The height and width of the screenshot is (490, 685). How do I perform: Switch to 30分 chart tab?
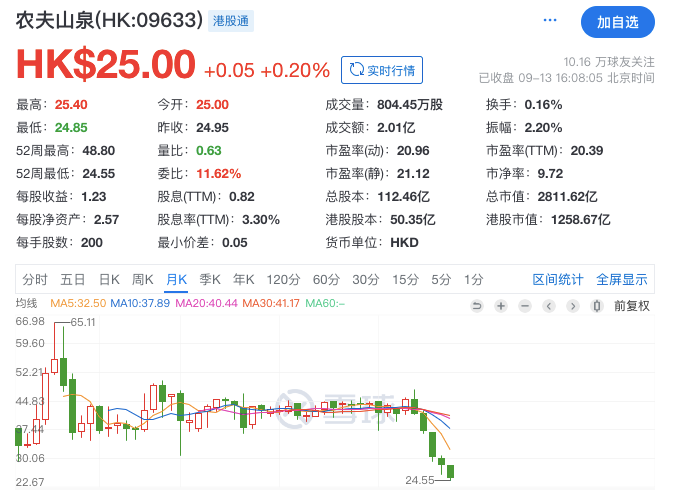(x=366, y=279)
